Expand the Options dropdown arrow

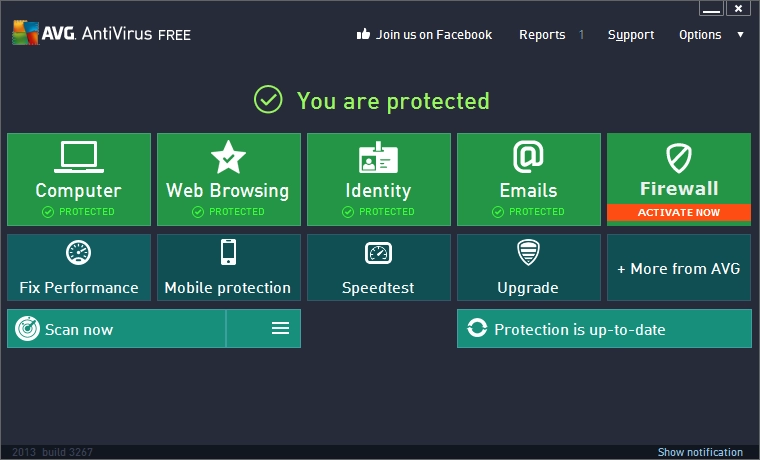[740, 34]
